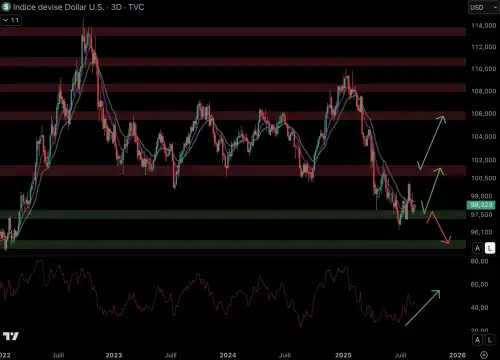Toggle auto scale A on the RSI pane

[478, 340]
